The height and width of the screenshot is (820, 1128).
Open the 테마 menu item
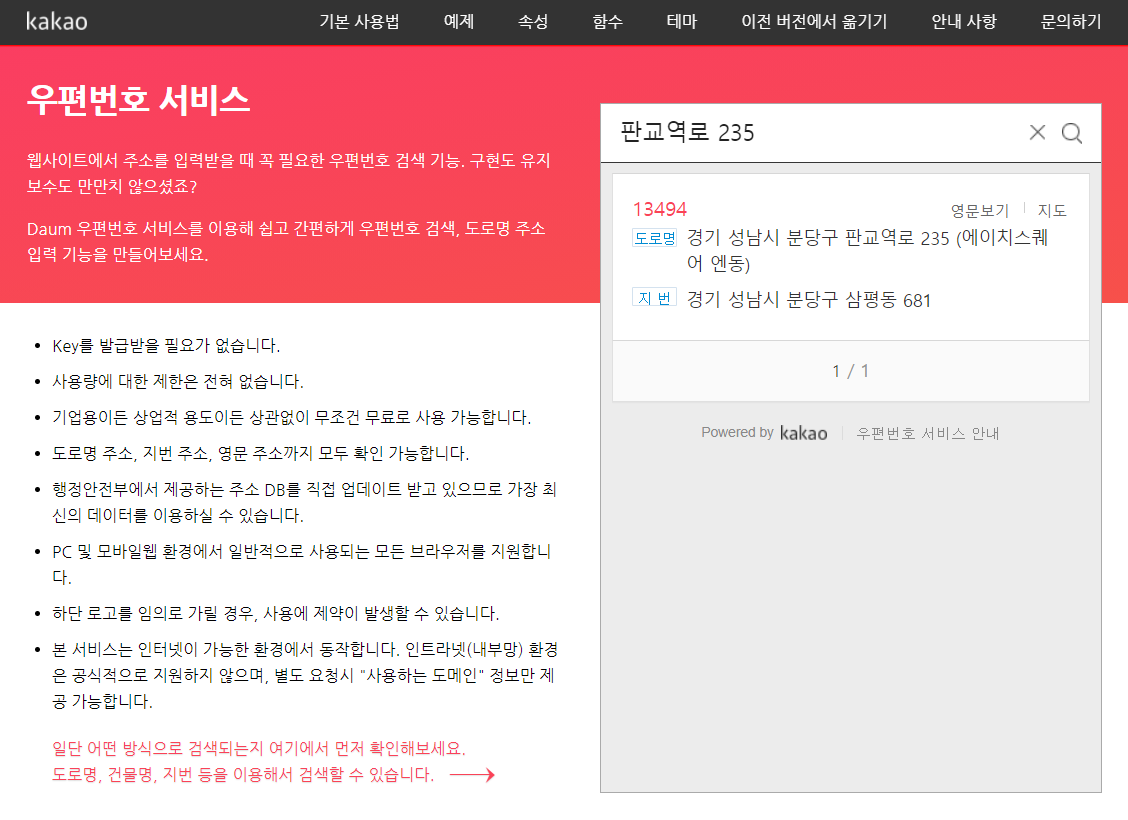point(681,22)
